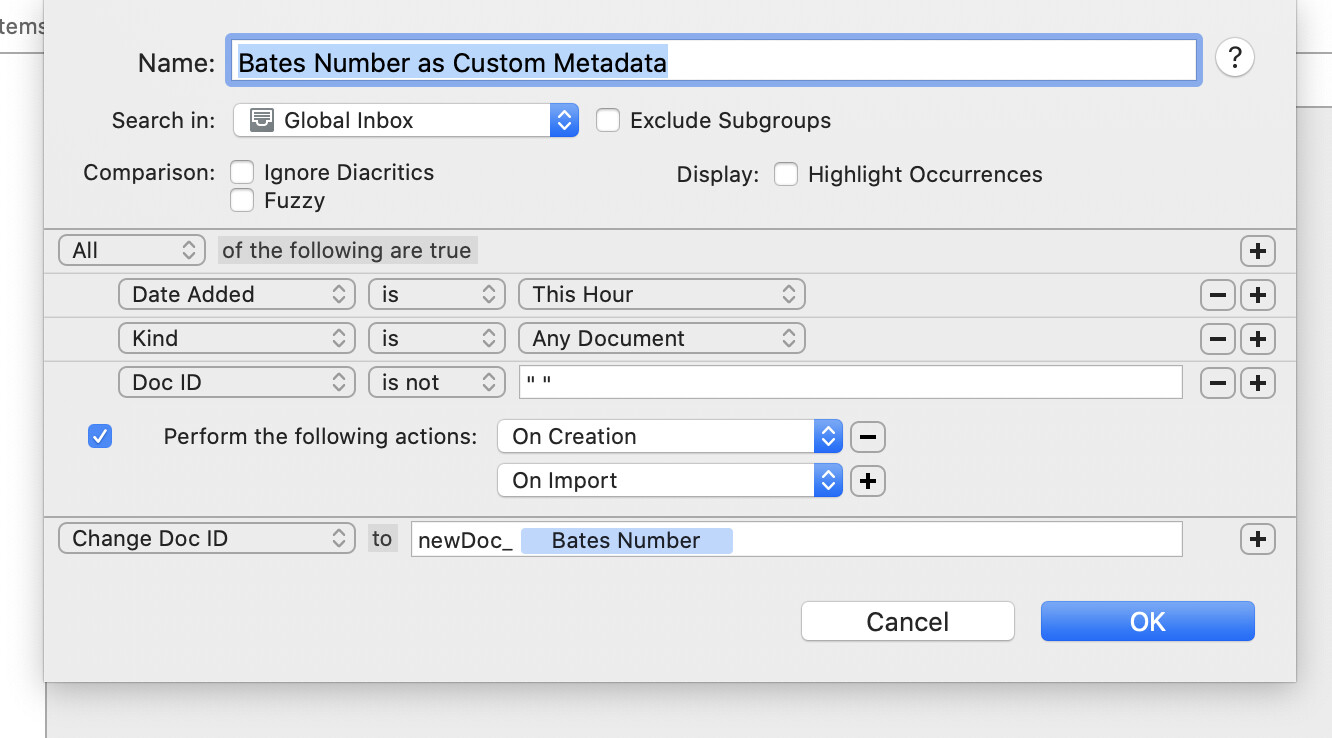The image size is (1332, 738).
Task: Open the Search in Global Inbox dropdown
Action: pos(405,121)
